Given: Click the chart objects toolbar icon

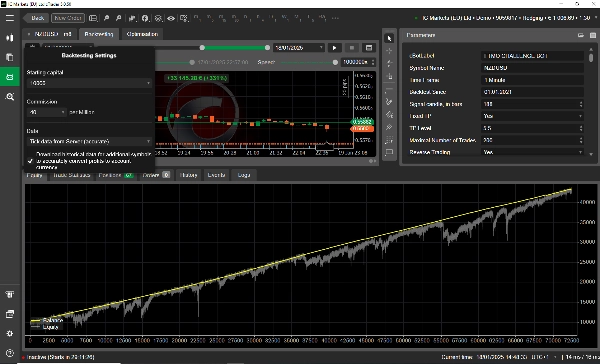Looking at the screenshot, I should pos(158,18).
